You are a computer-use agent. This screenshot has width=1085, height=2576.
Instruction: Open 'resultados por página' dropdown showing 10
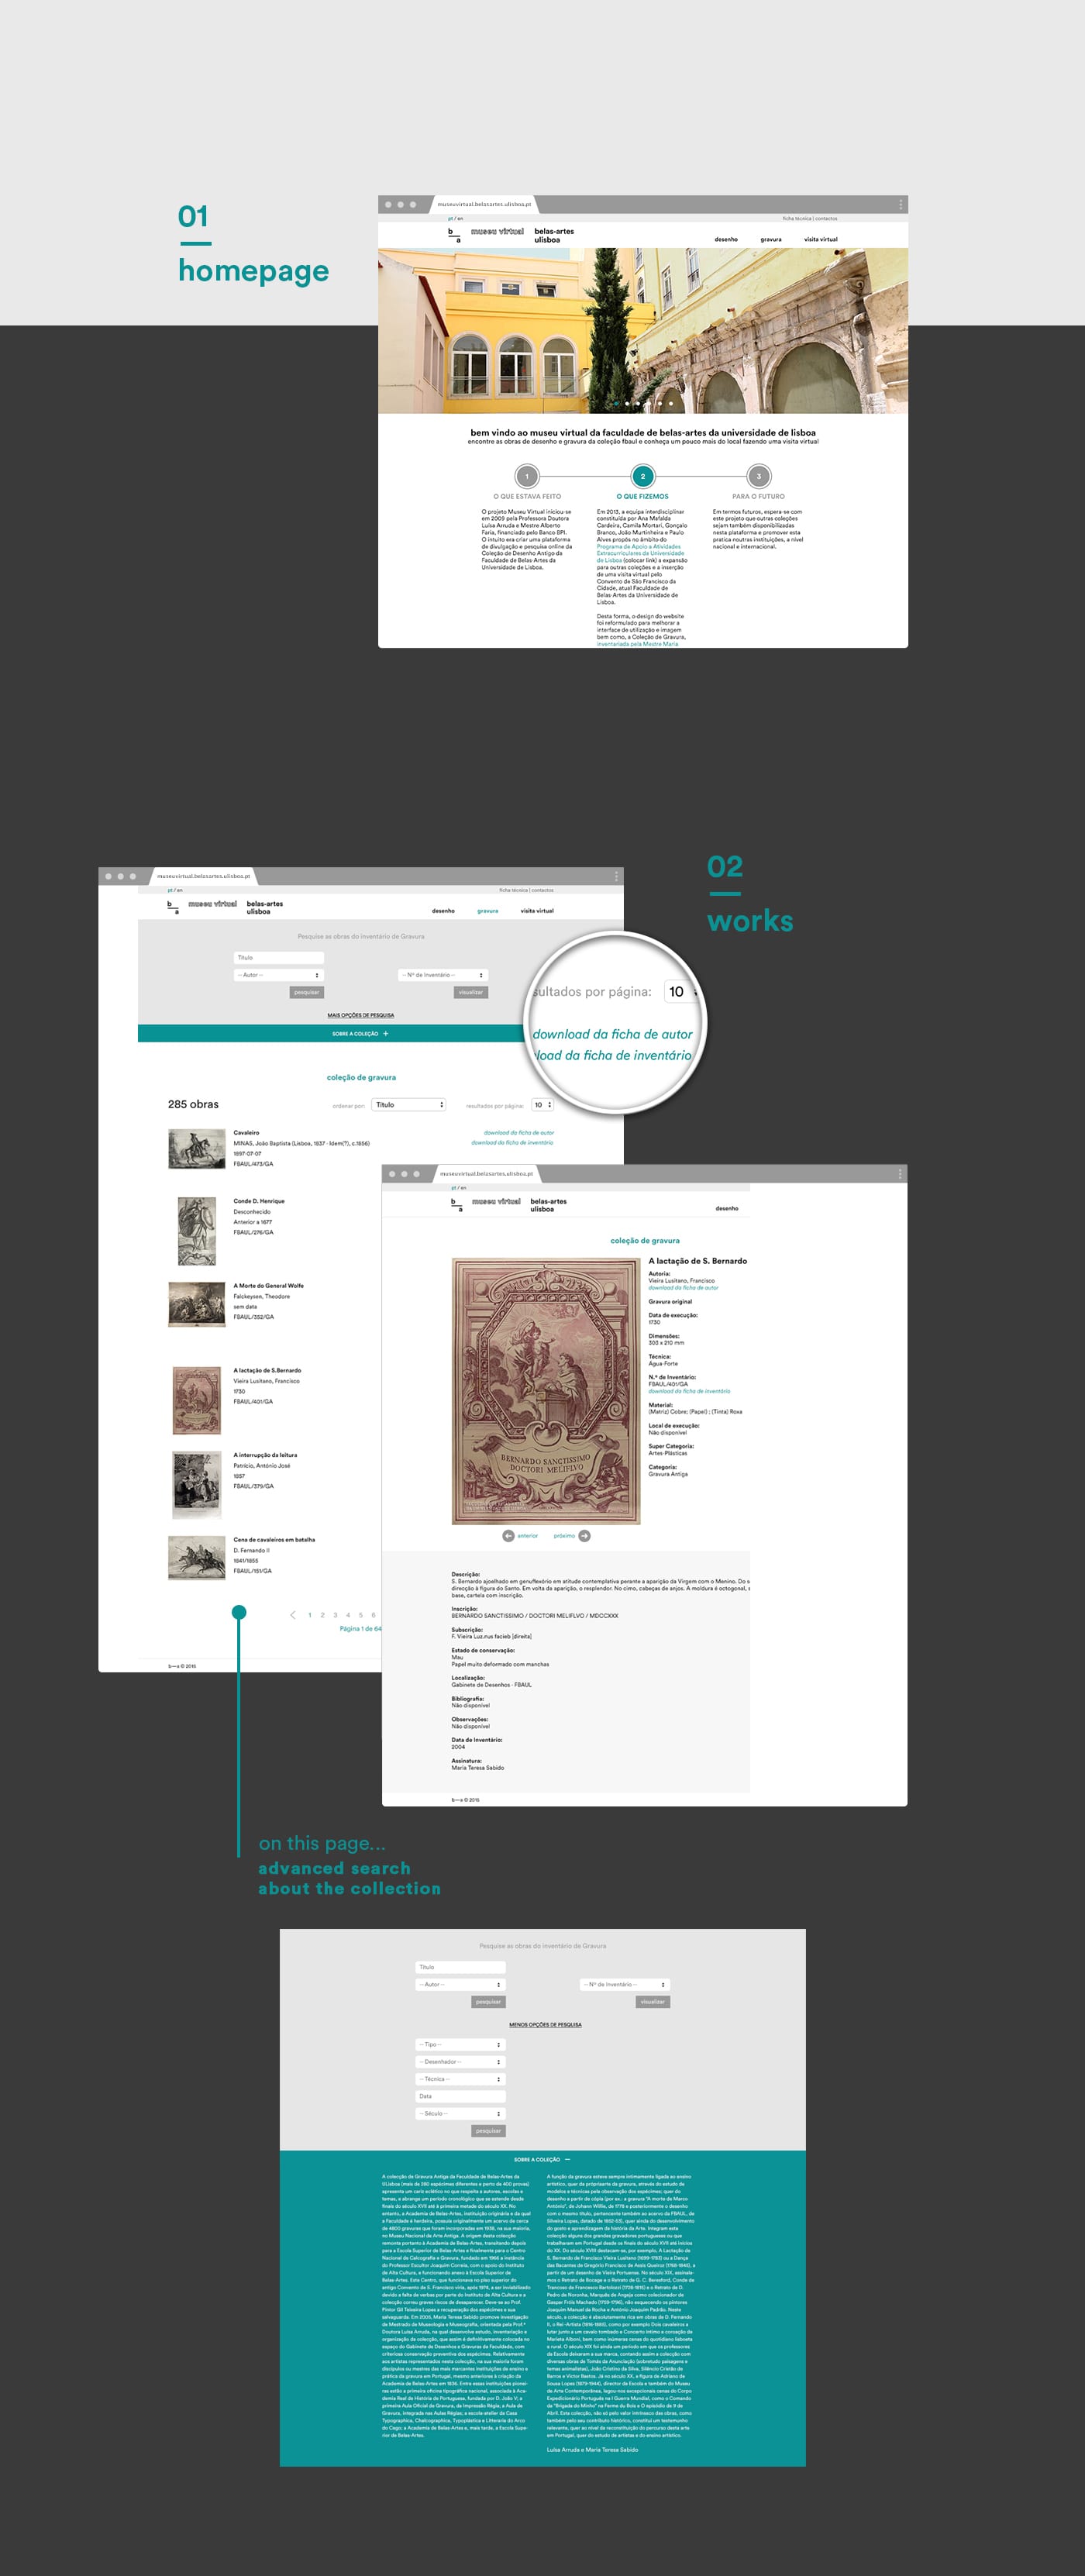pos(543,1105)
